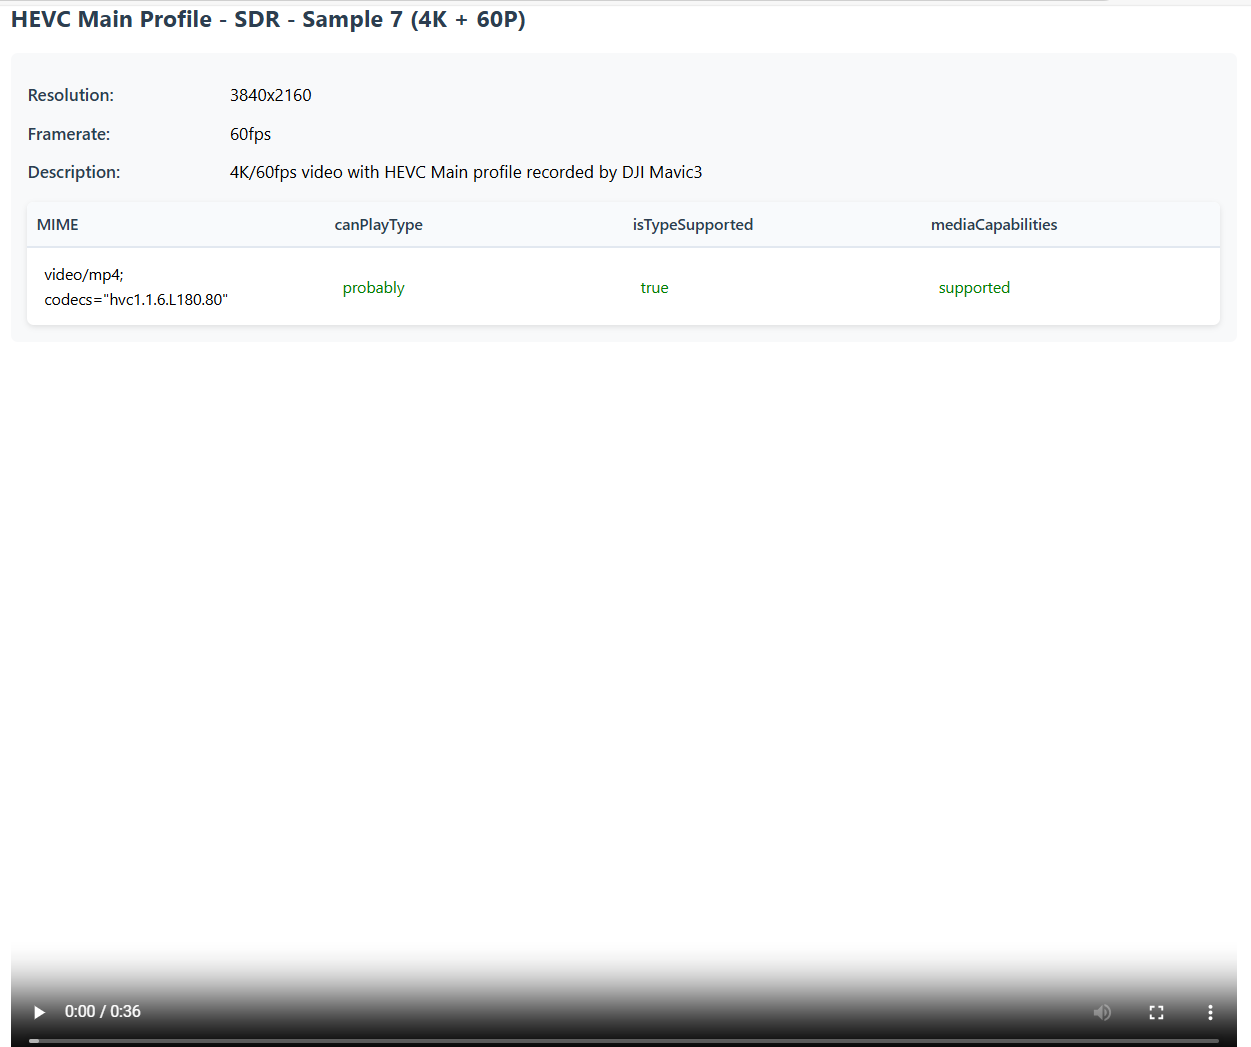Click the green "supported" result
Screen dimensions: 1251x1047
[x=974, y=288]
